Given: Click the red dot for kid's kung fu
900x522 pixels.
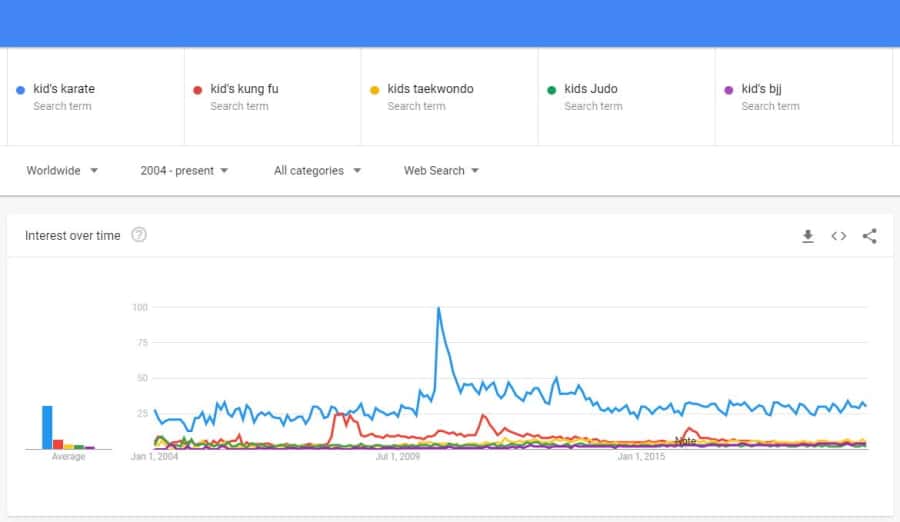Looking at the screenshot, I should (x=197, y=90).
